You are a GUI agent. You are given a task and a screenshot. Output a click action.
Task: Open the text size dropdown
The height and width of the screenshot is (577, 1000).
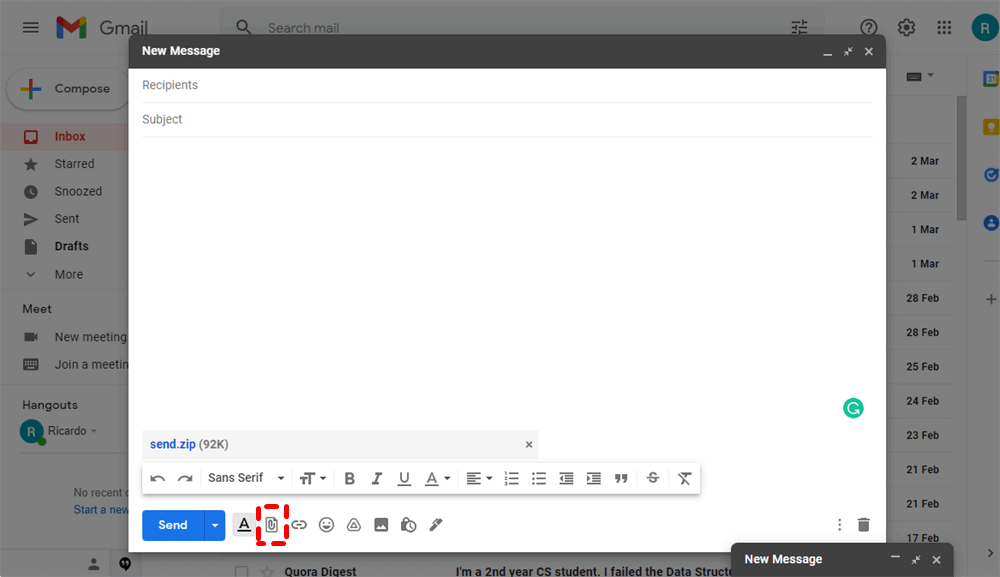312,478
